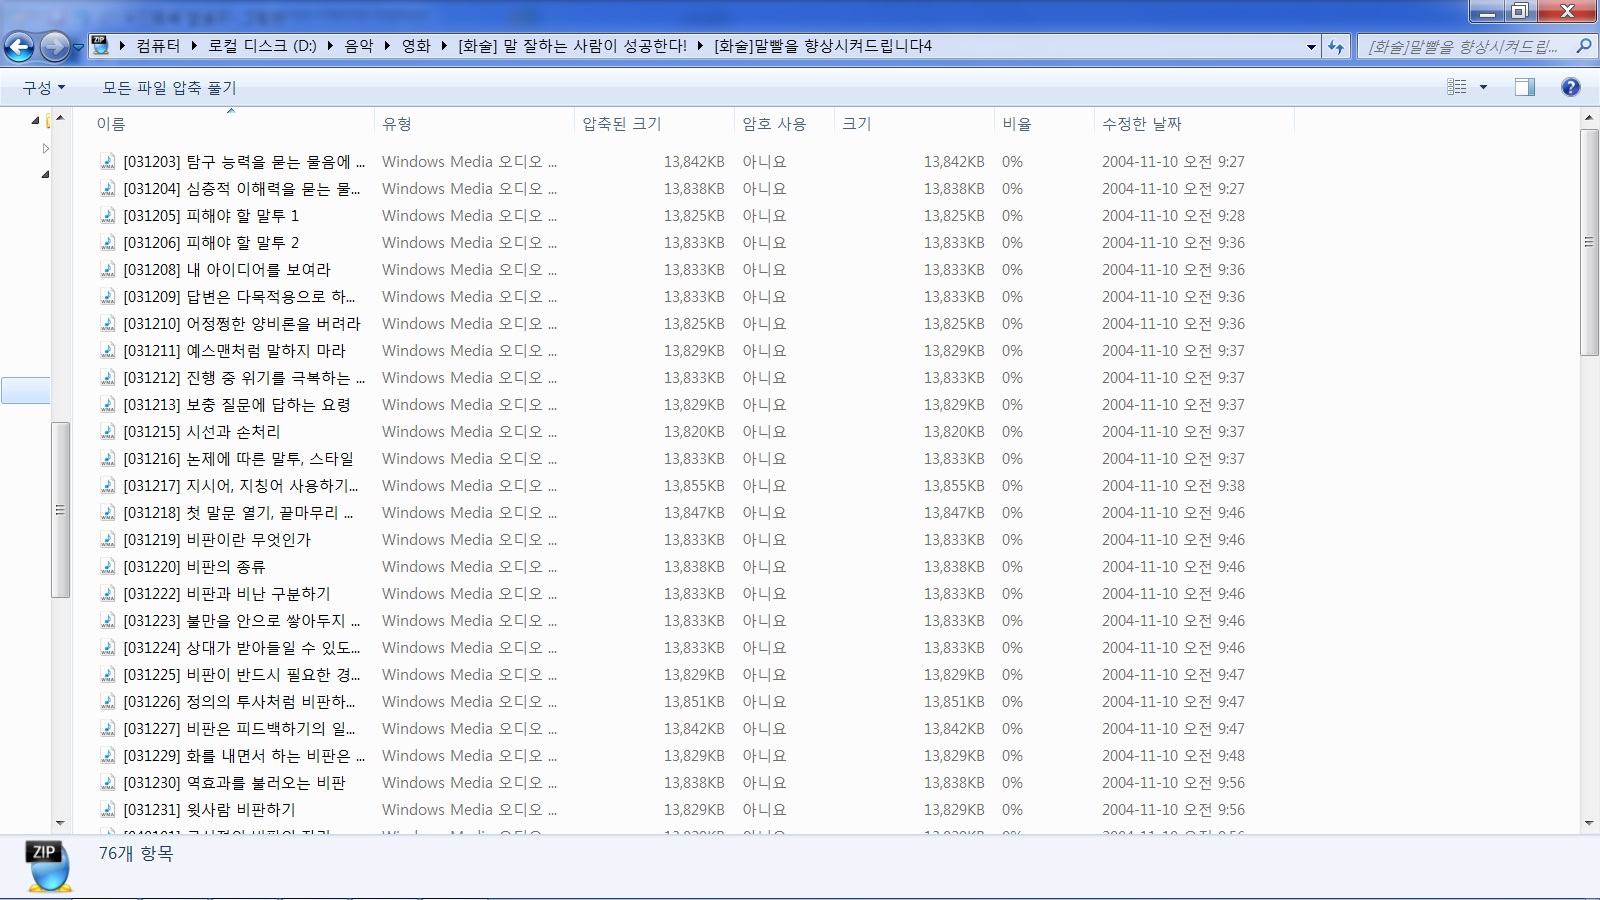Click the 음악 breadcrumb in address bar

358,46
